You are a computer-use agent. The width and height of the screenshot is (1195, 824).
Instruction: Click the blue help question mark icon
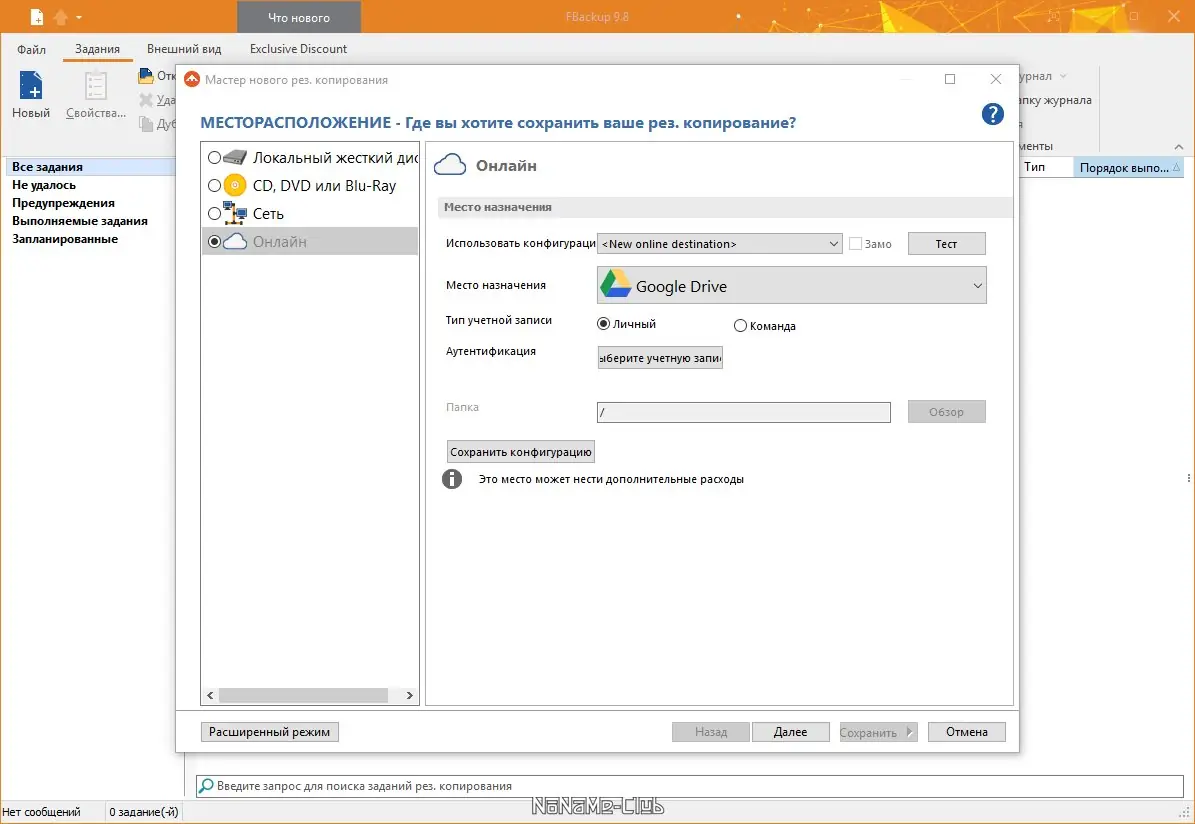(992, 114)
